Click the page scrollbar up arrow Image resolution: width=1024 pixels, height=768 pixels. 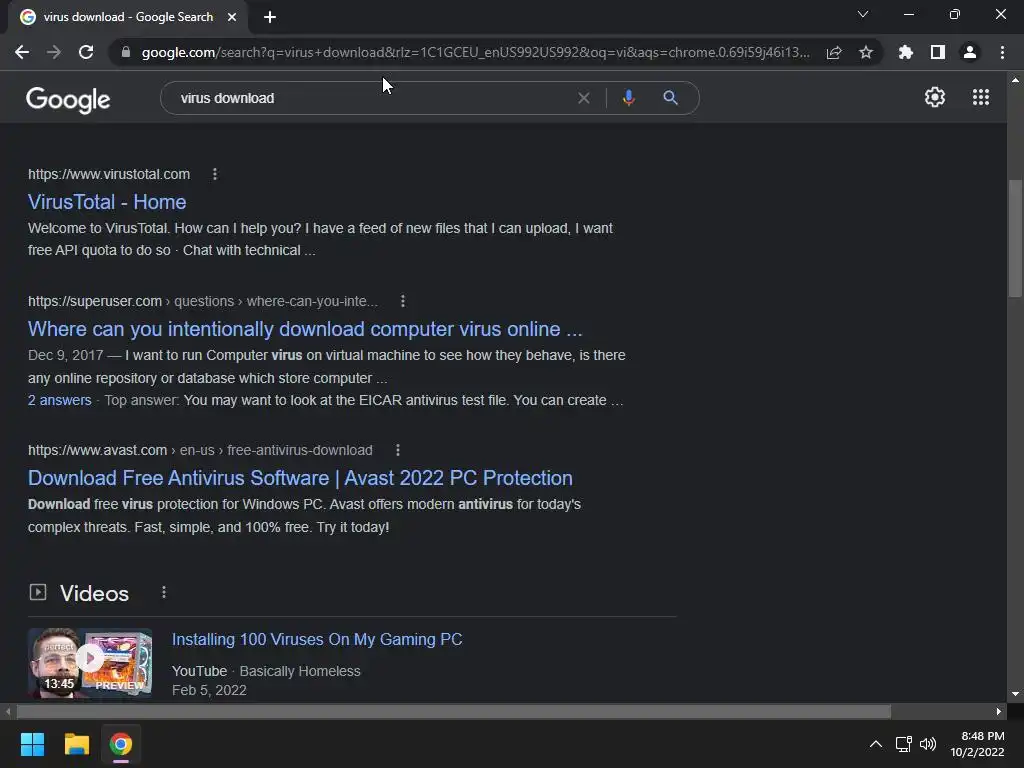pyautogui.click(x=1015, y=80)
